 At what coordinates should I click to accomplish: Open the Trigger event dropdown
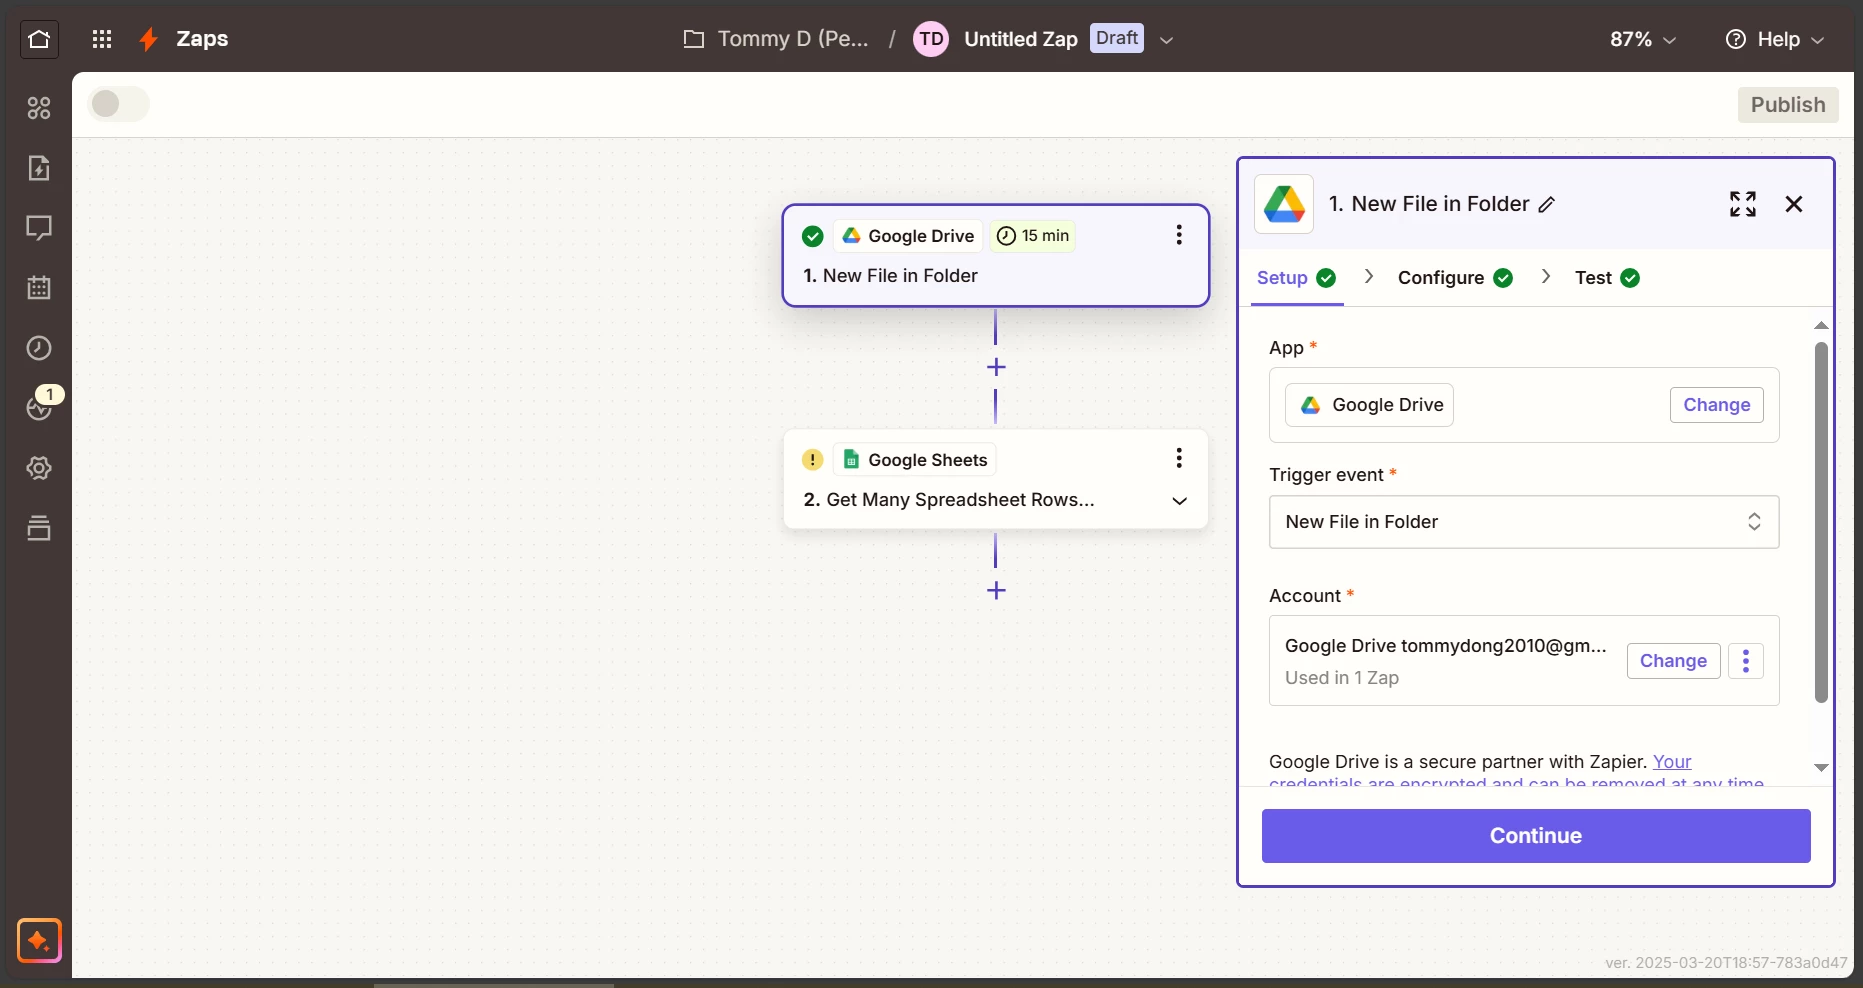pyautogui.click(x=1524, y=522)
